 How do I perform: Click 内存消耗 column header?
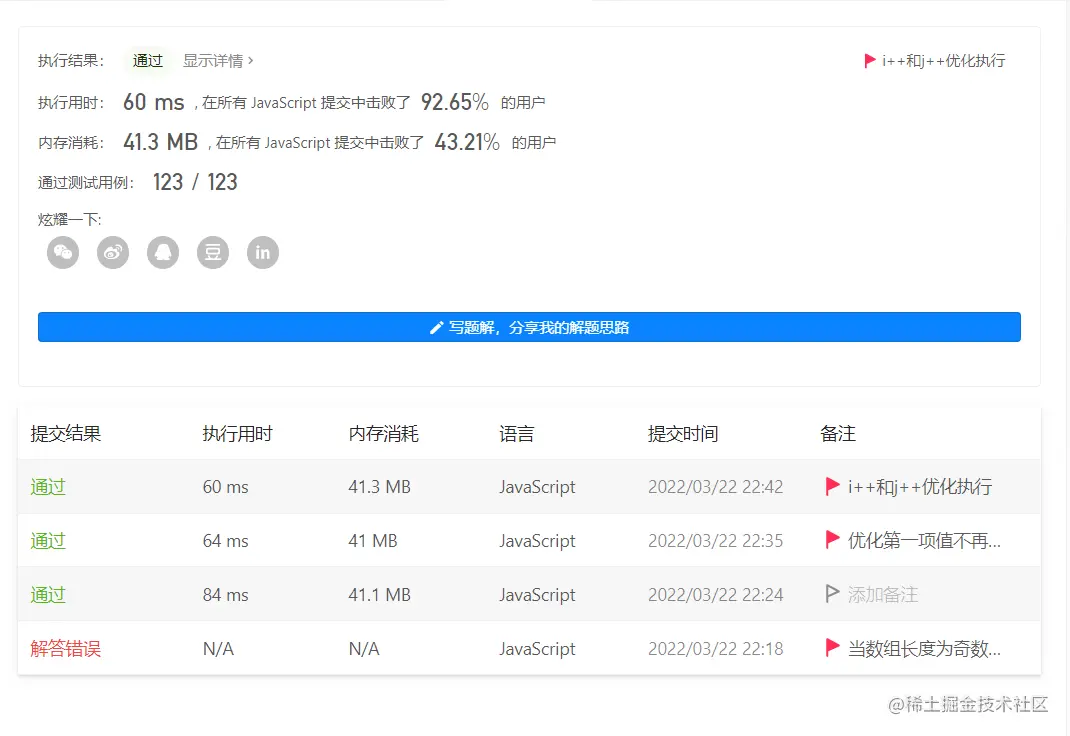coord(384,434)
